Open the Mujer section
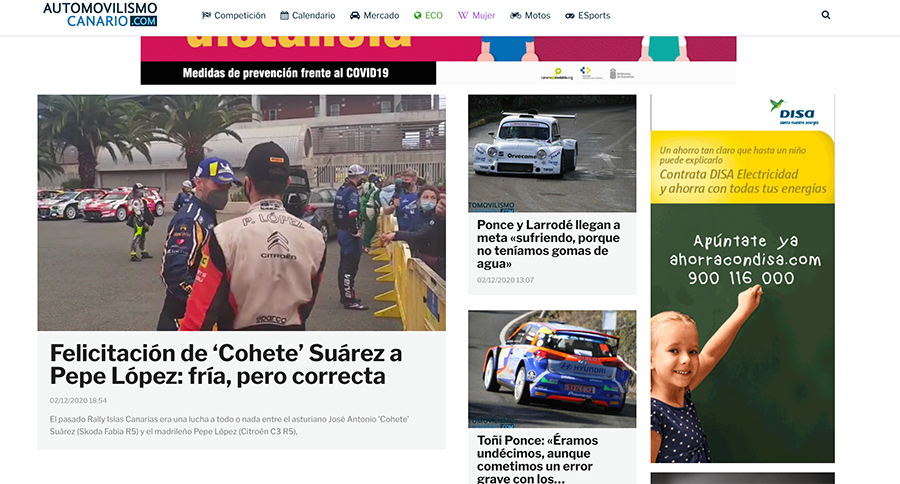 coord(476,16)
